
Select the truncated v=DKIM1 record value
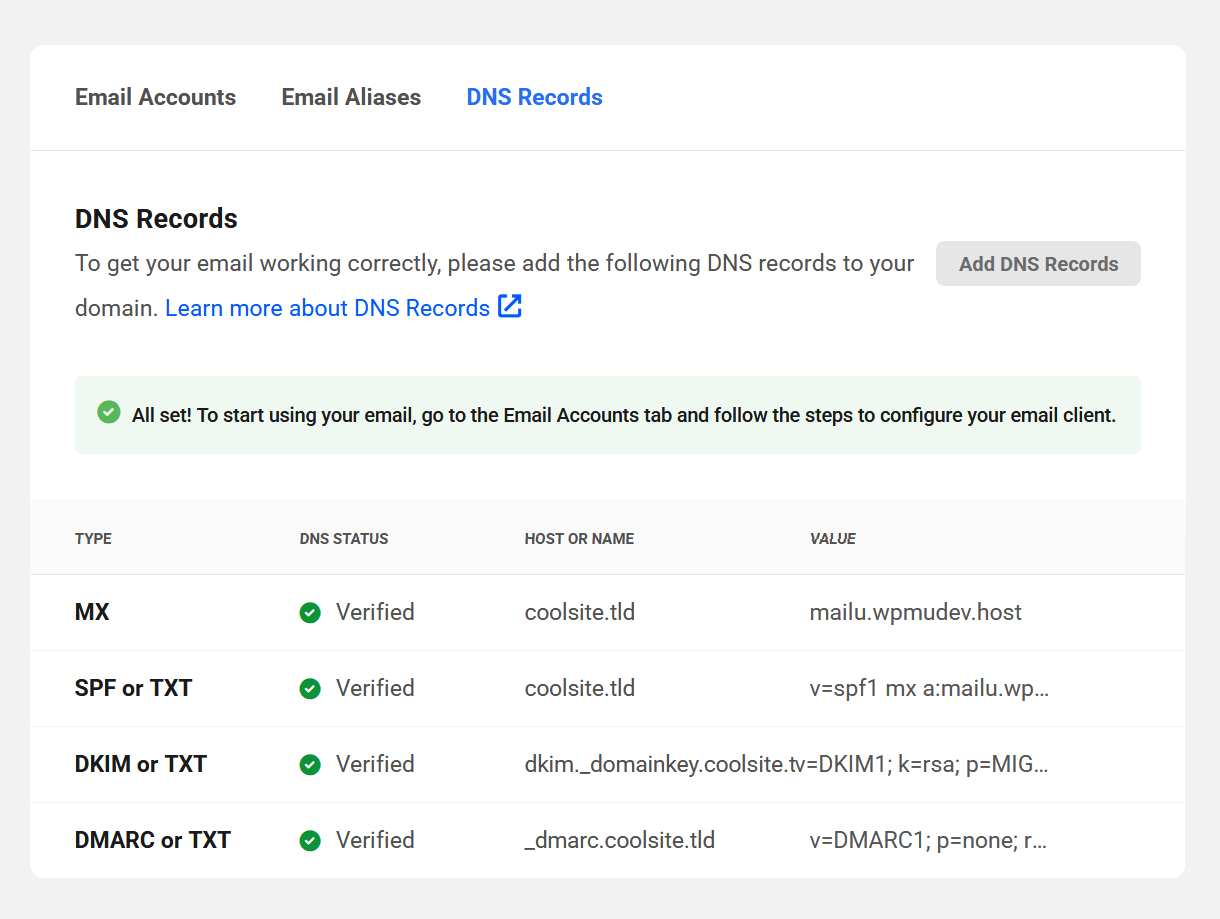pos(930,764)
